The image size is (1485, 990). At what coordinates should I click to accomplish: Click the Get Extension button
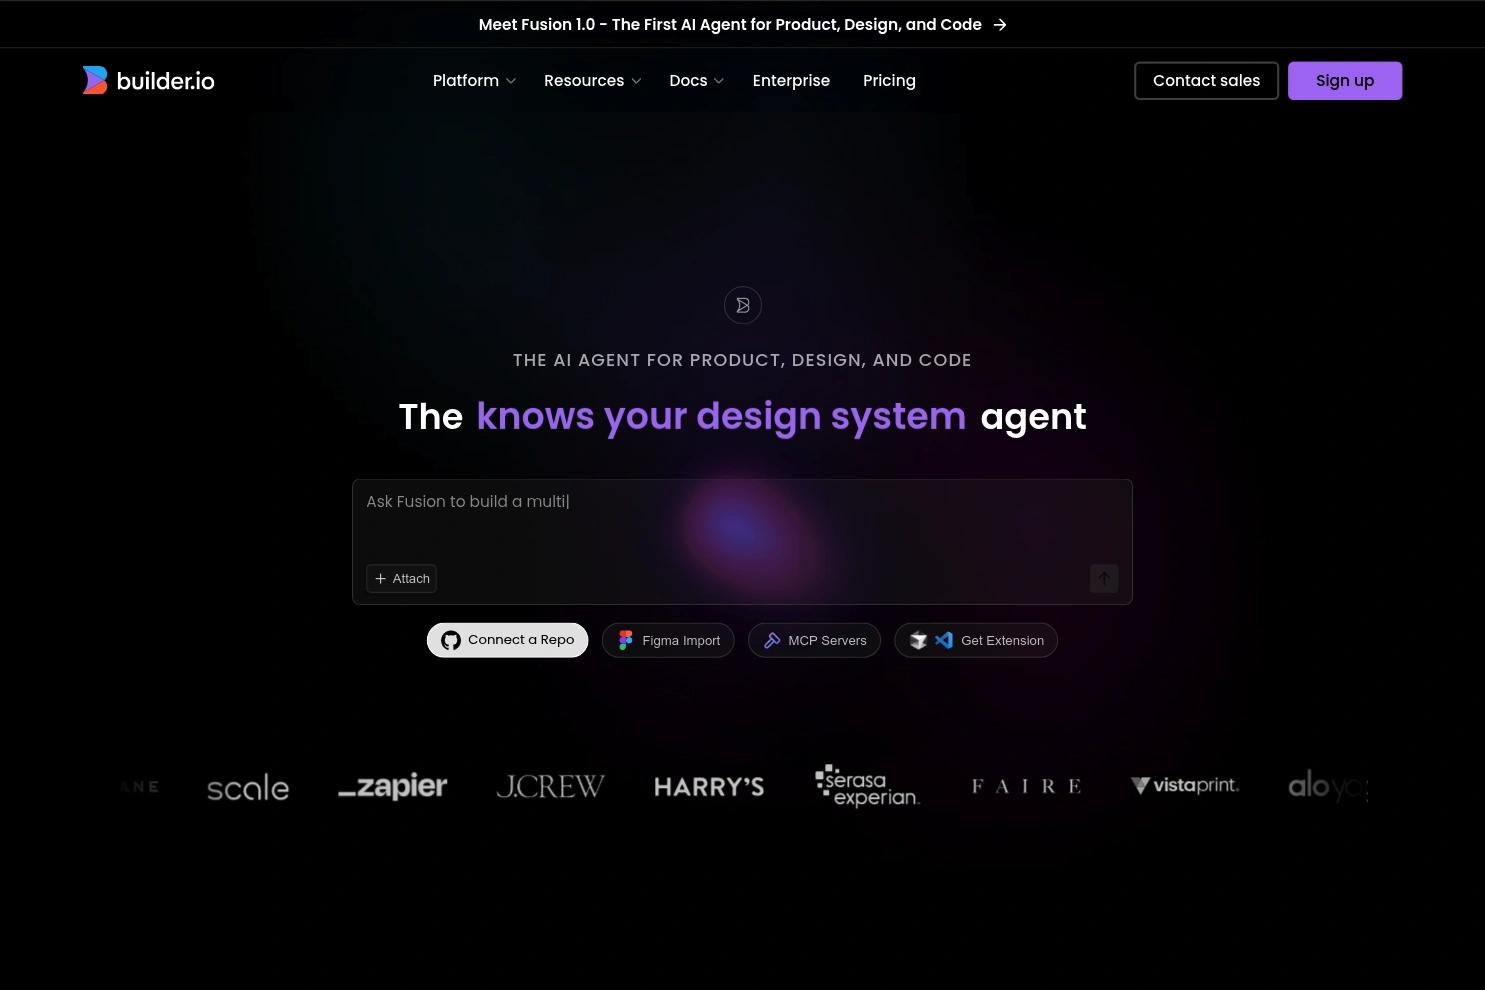pos(976,640)
